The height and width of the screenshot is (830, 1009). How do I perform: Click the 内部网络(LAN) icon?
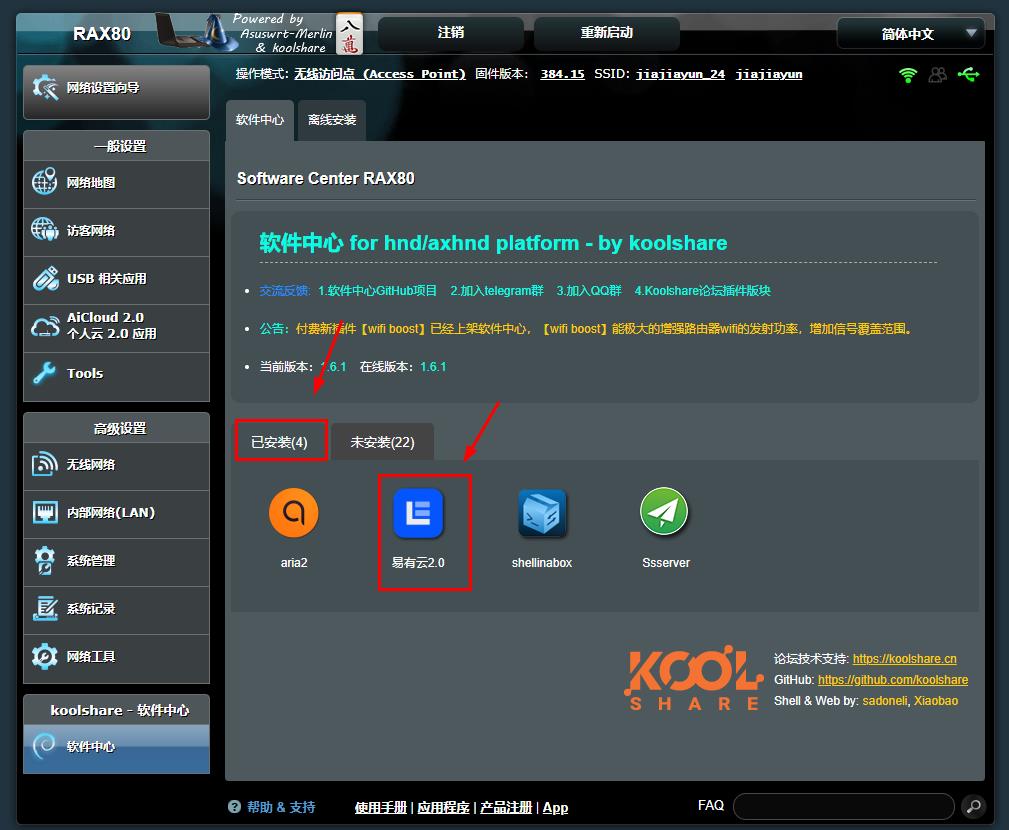45,512
